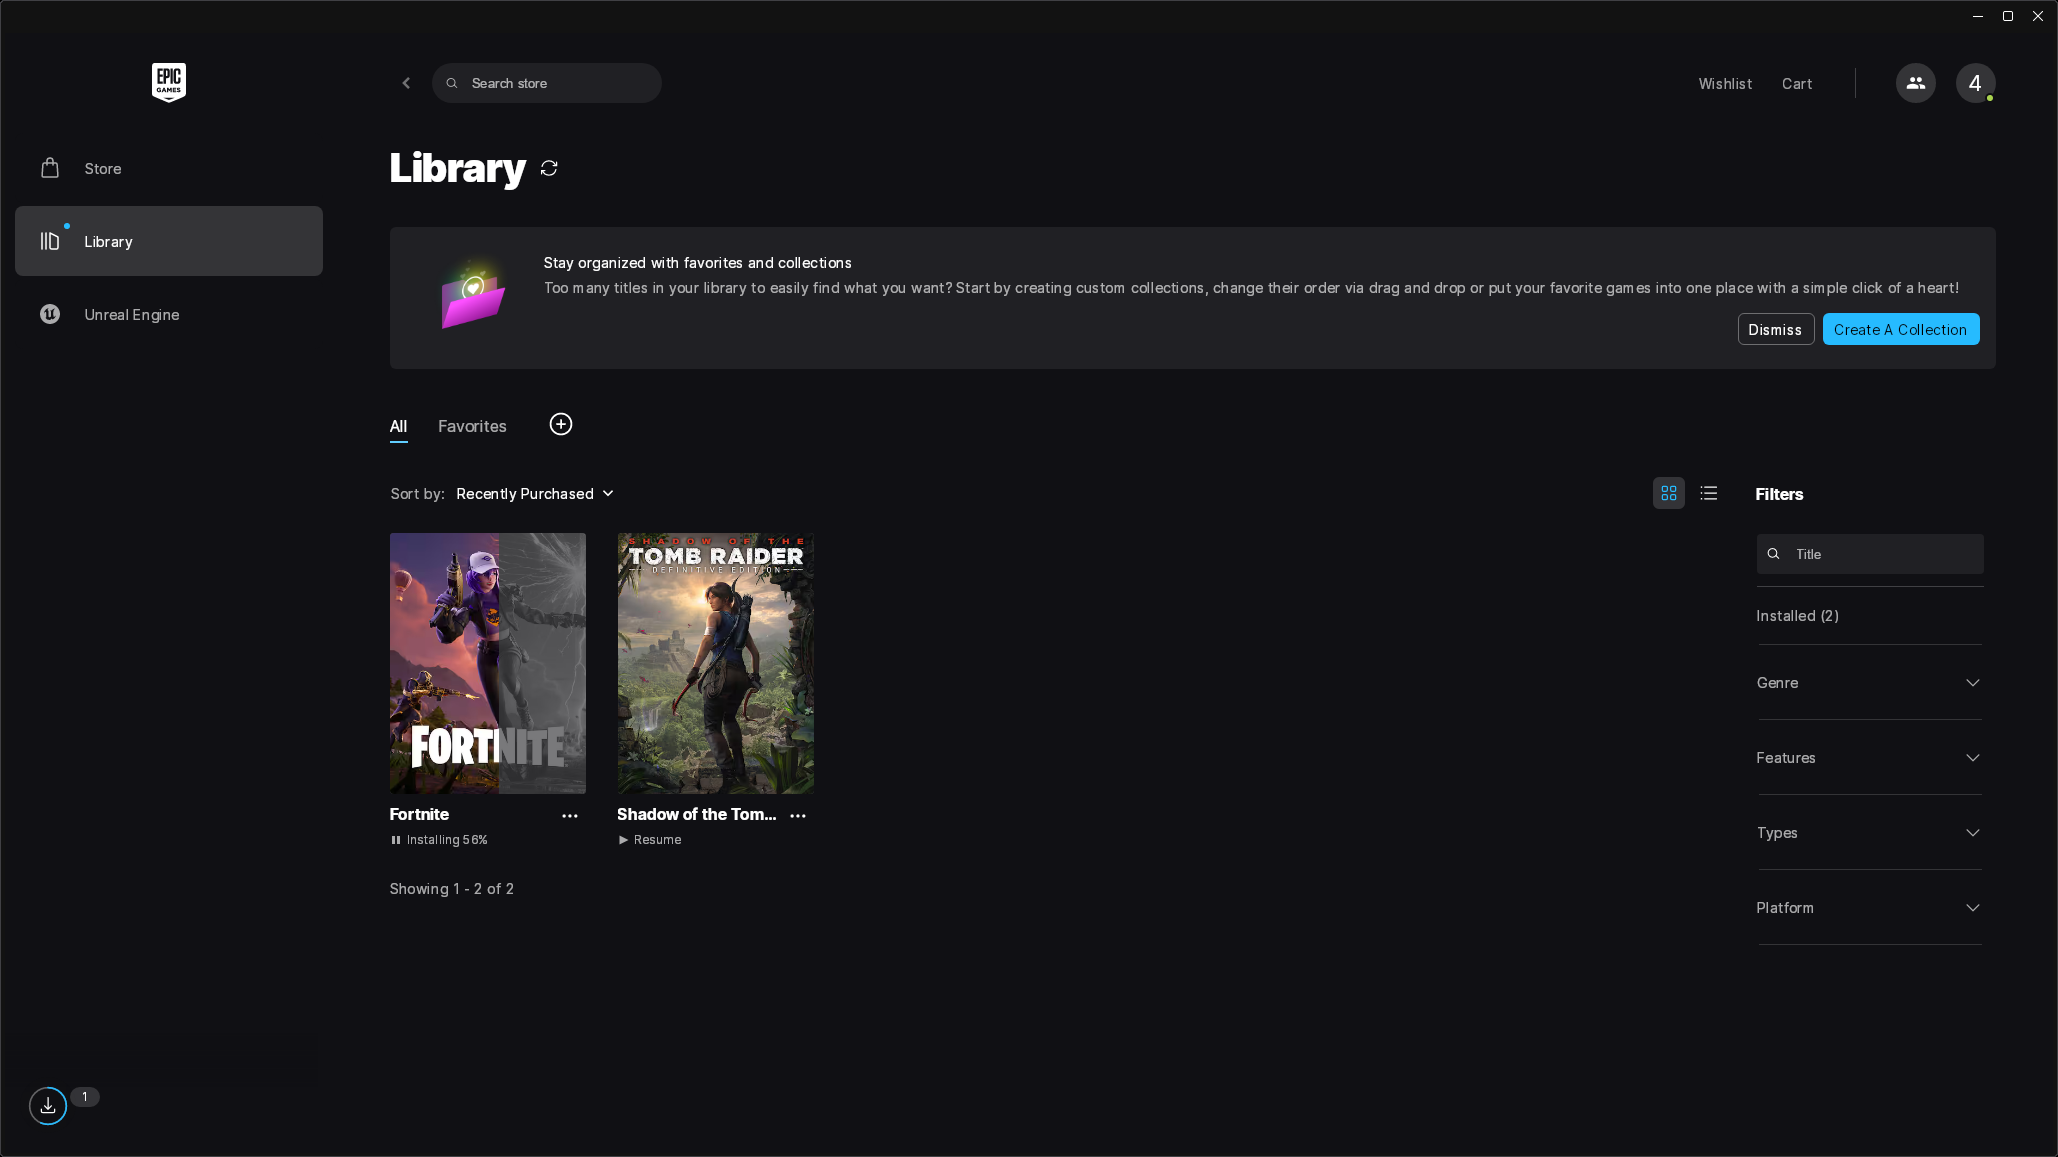Minimize the Epic Games Launcher window
This screenshot has width=2058, height=1157.
point(1977,16)
